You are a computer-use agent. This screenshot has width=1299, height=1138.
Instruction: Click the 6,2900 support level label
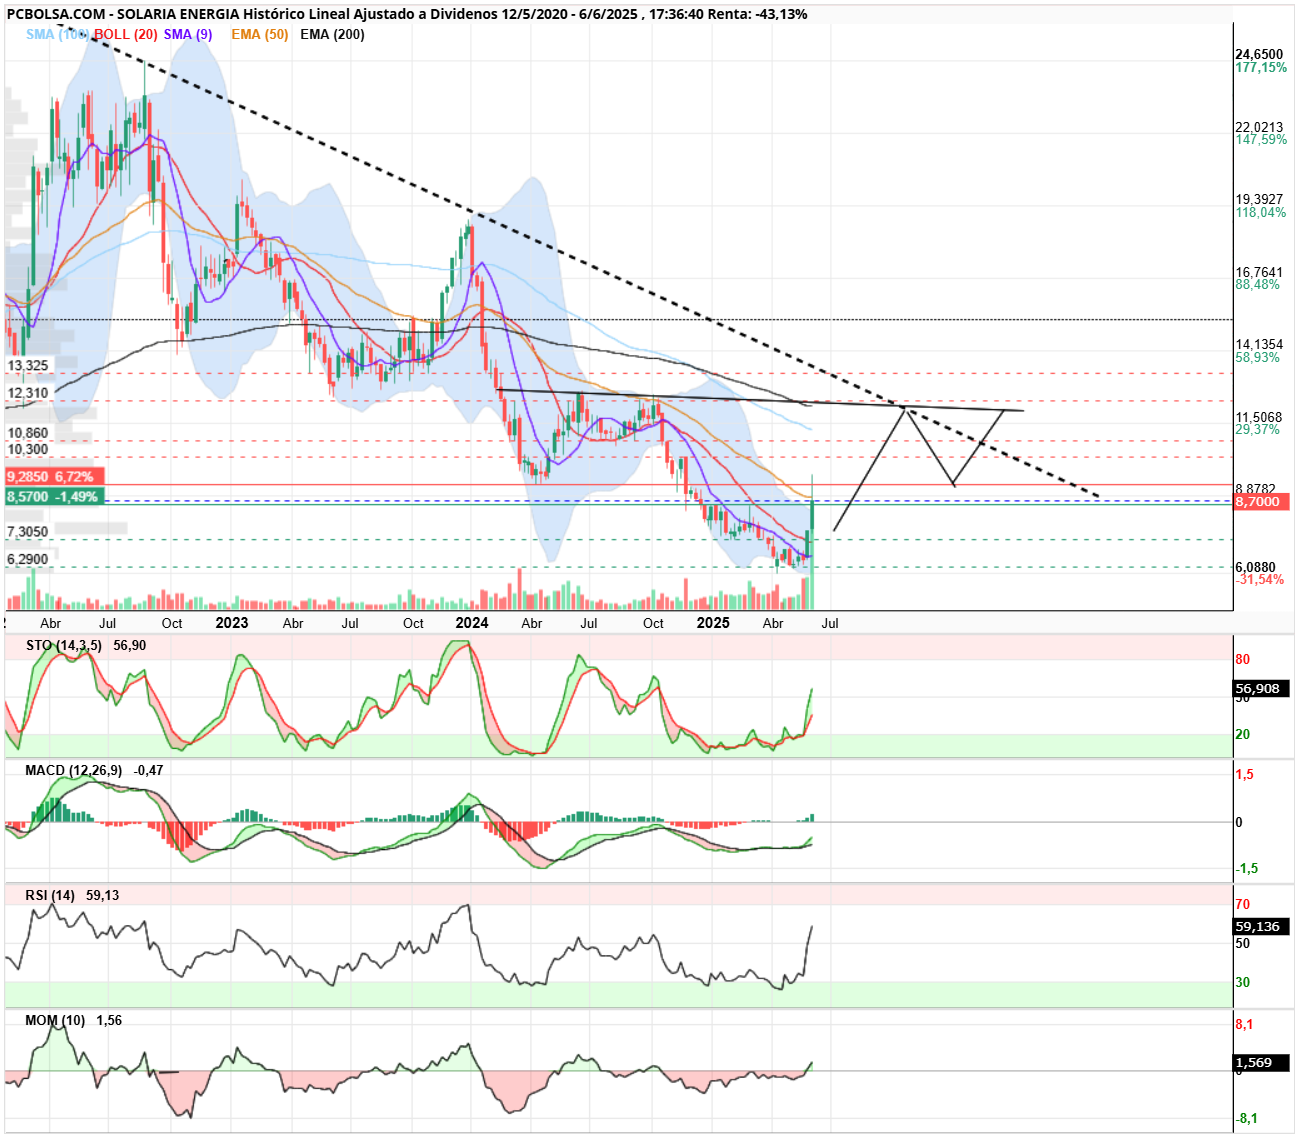[x=28, y=559]
